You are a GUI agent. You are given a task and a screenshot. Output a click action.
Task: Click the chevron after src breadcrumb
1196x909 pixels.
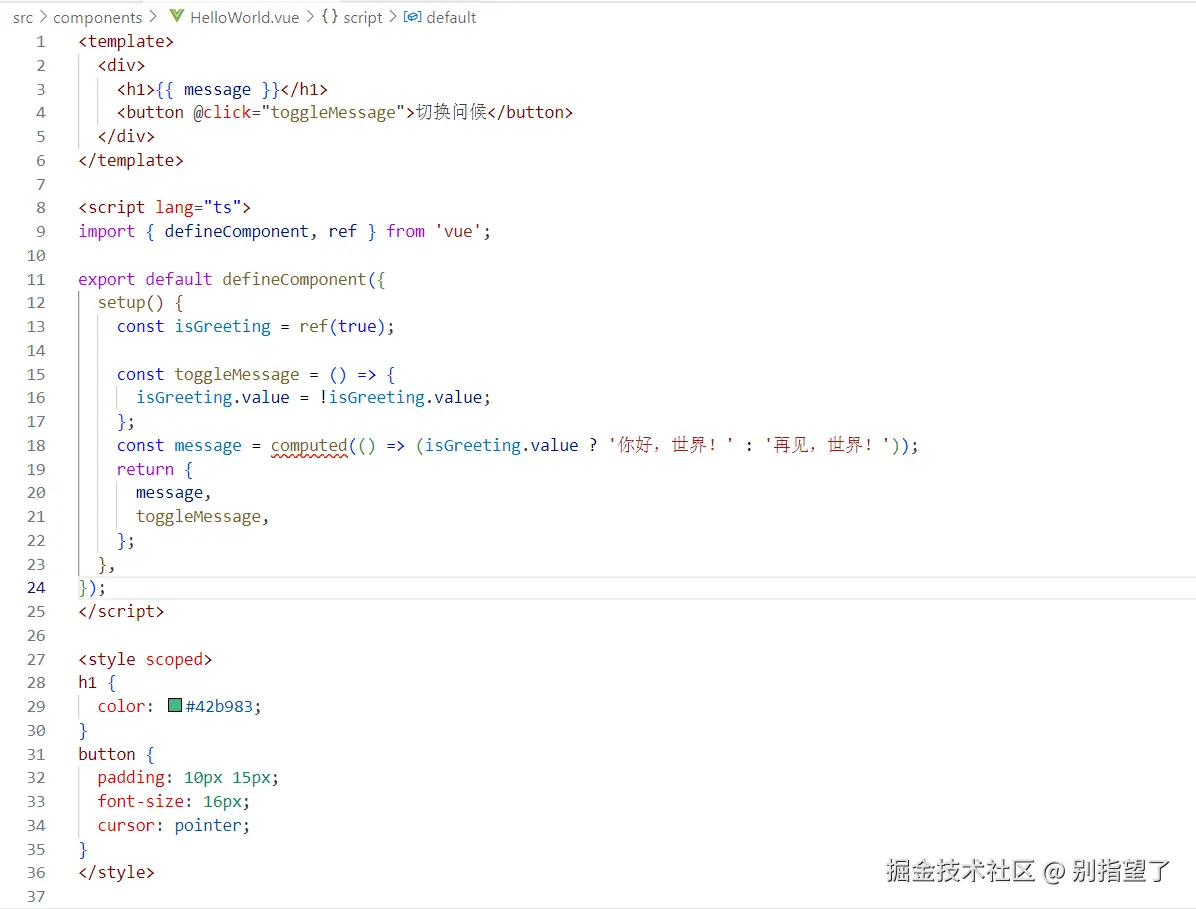tap(43, 17)
